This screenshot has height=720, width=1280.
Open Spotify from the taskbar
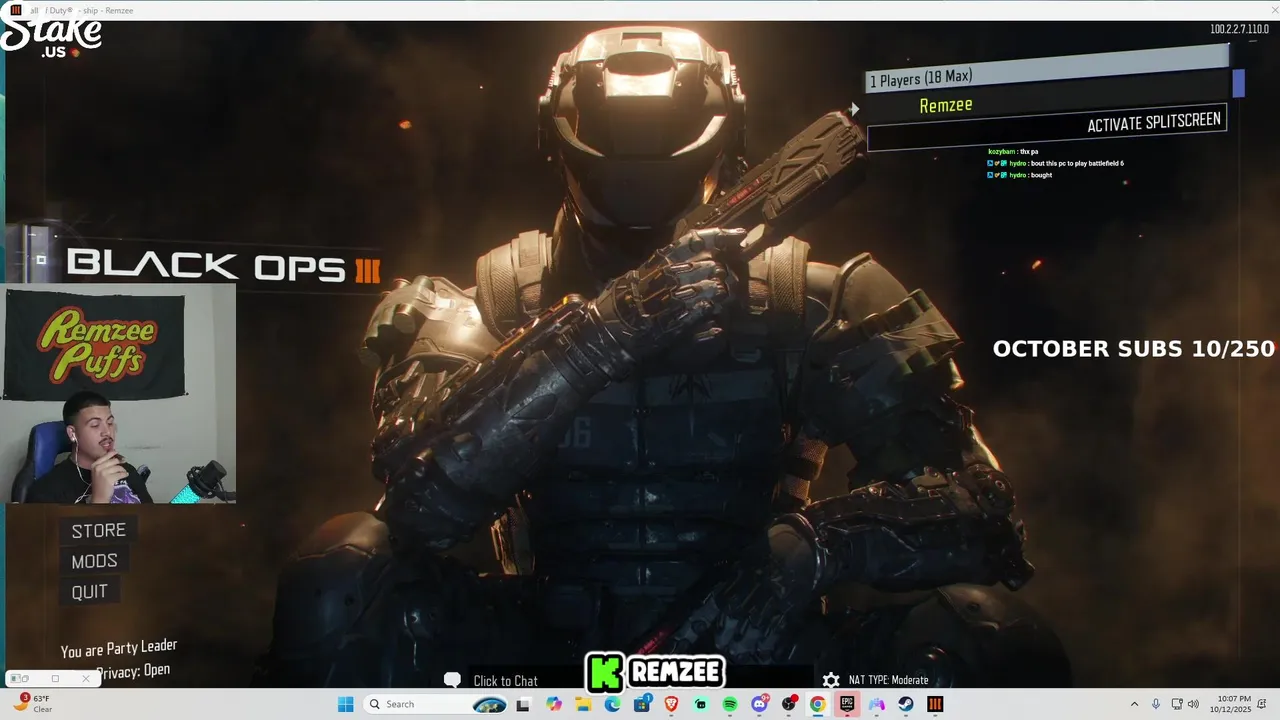pos(730,704)
